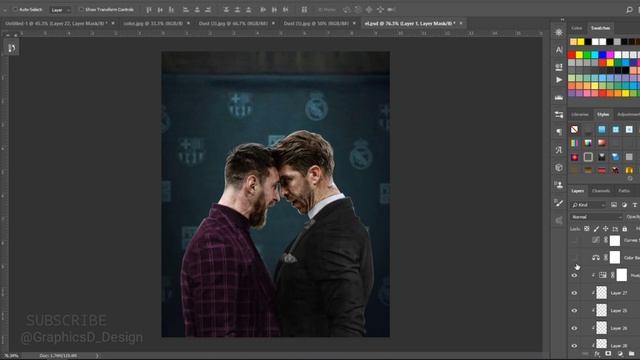This screenshot has height=360, width=640.
Task: Filter layers by adjustment layer icon
Action: point(624,205)
